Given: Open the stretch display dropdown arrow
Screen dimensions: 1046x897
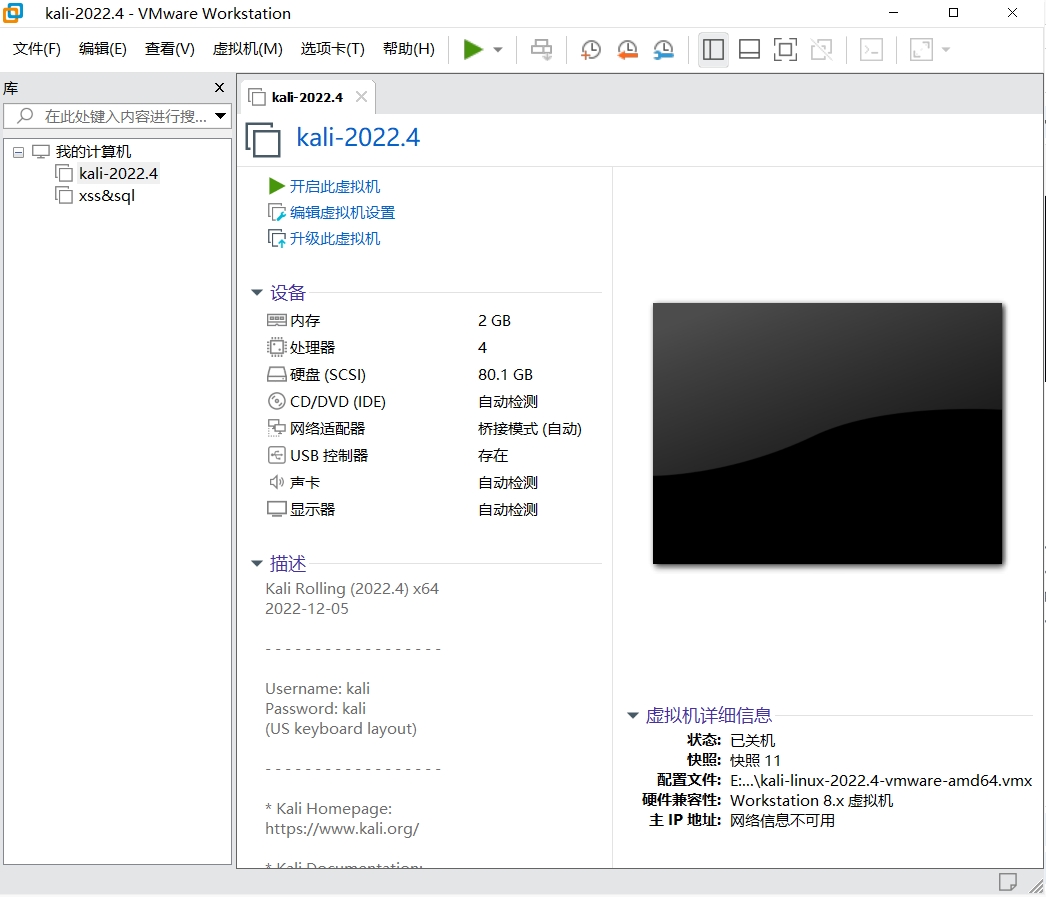Looking at the screenshot, I should click(x=945, y=50).
